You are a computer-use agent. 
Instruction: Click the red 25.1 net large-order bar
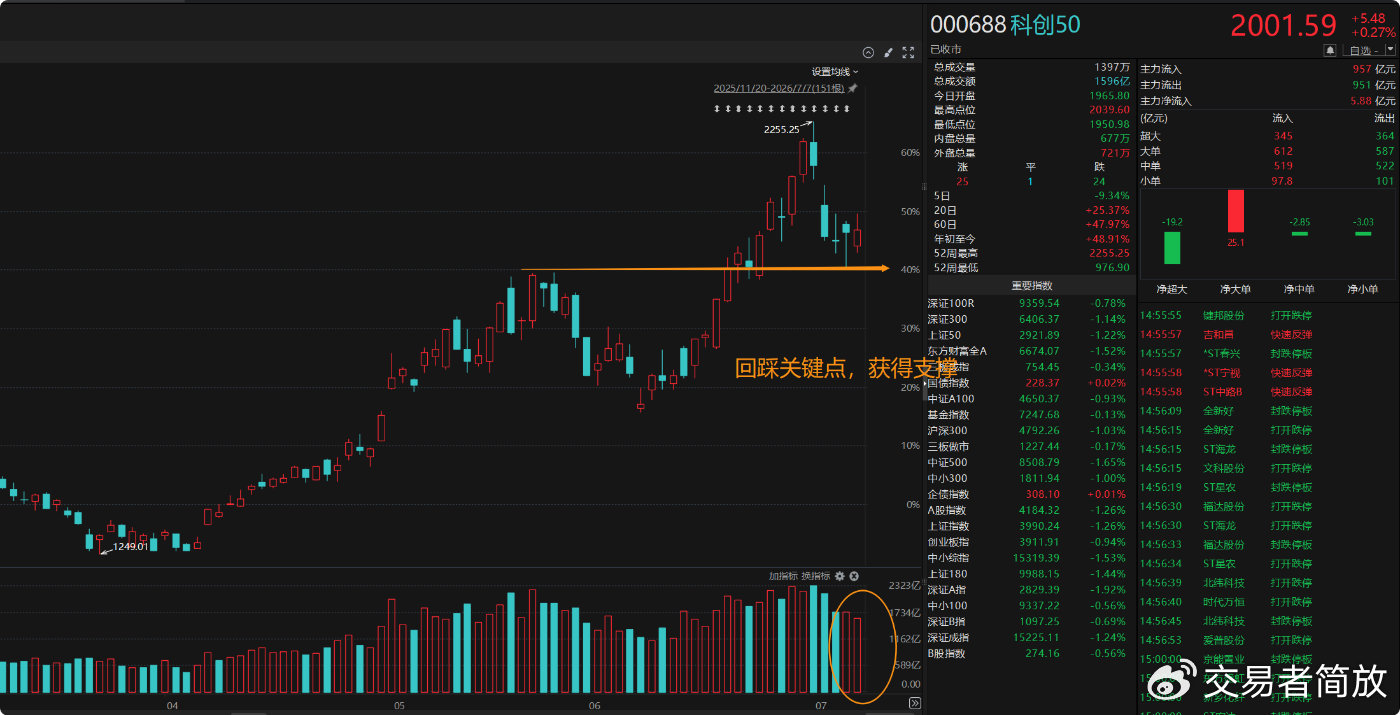pos(1236,211)
